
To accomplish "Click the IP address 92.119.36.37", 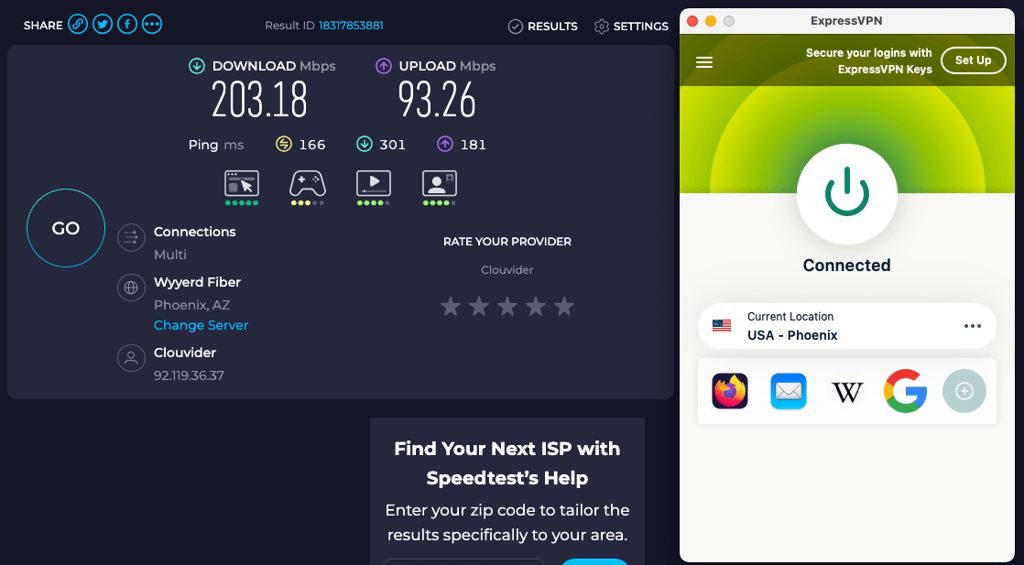I will point(189,376).
